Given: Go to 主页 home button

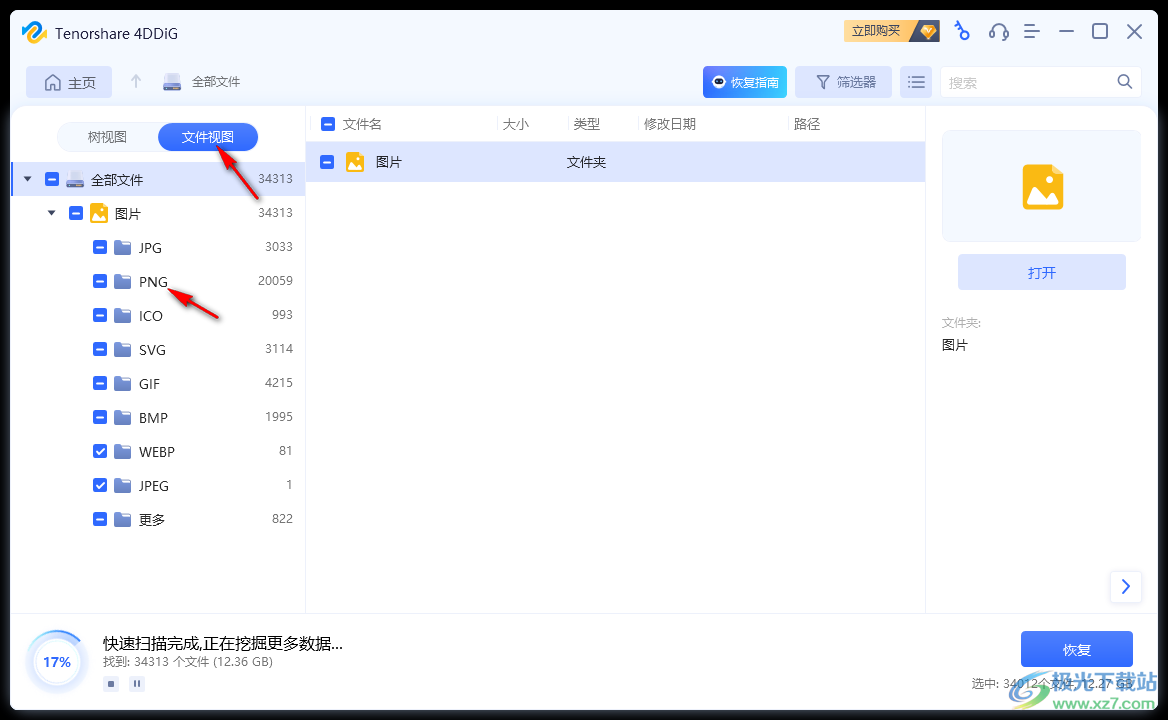Looking at the screenshot, I should coord(69,82).
